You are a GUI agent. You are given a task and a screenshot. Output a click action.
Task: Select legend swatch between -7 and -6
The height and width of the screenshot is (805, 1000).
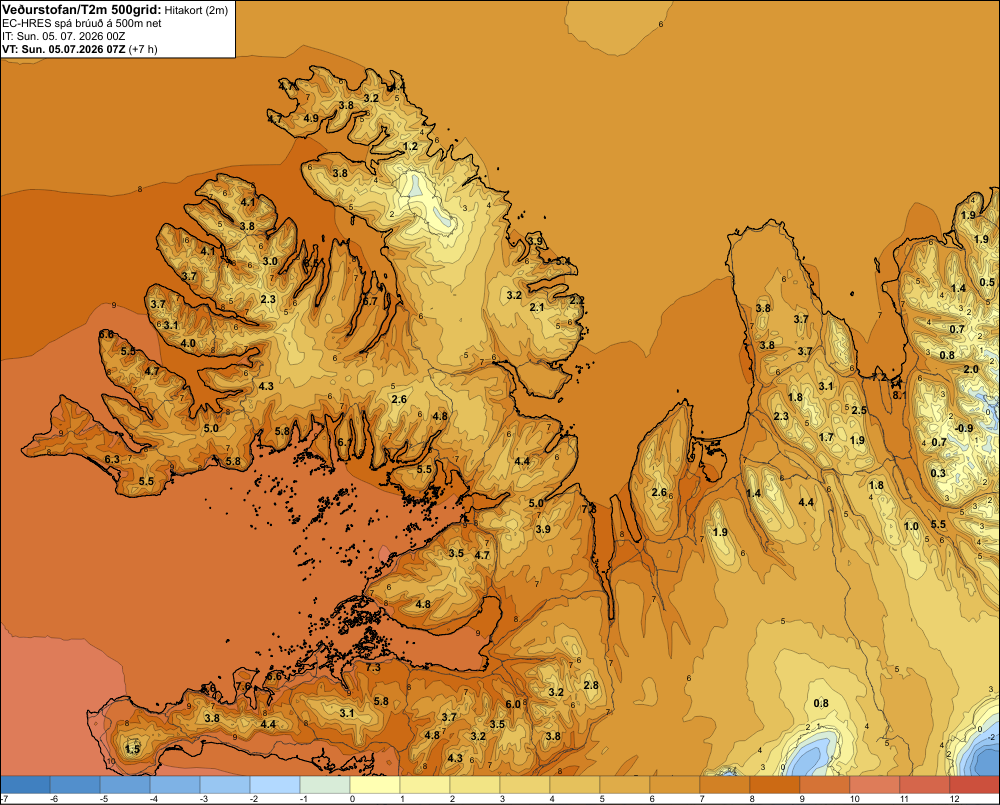click(26, 784)
